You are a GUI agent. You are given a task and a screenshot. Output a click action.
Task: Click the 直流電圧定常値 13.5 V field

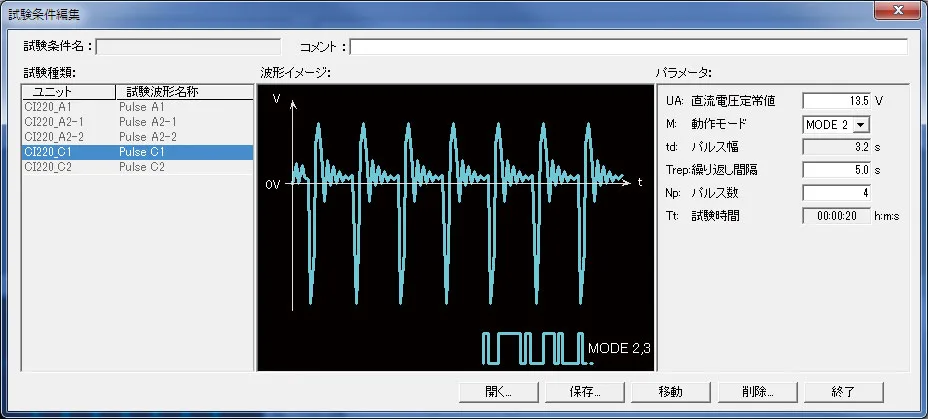tap(837, 101)
